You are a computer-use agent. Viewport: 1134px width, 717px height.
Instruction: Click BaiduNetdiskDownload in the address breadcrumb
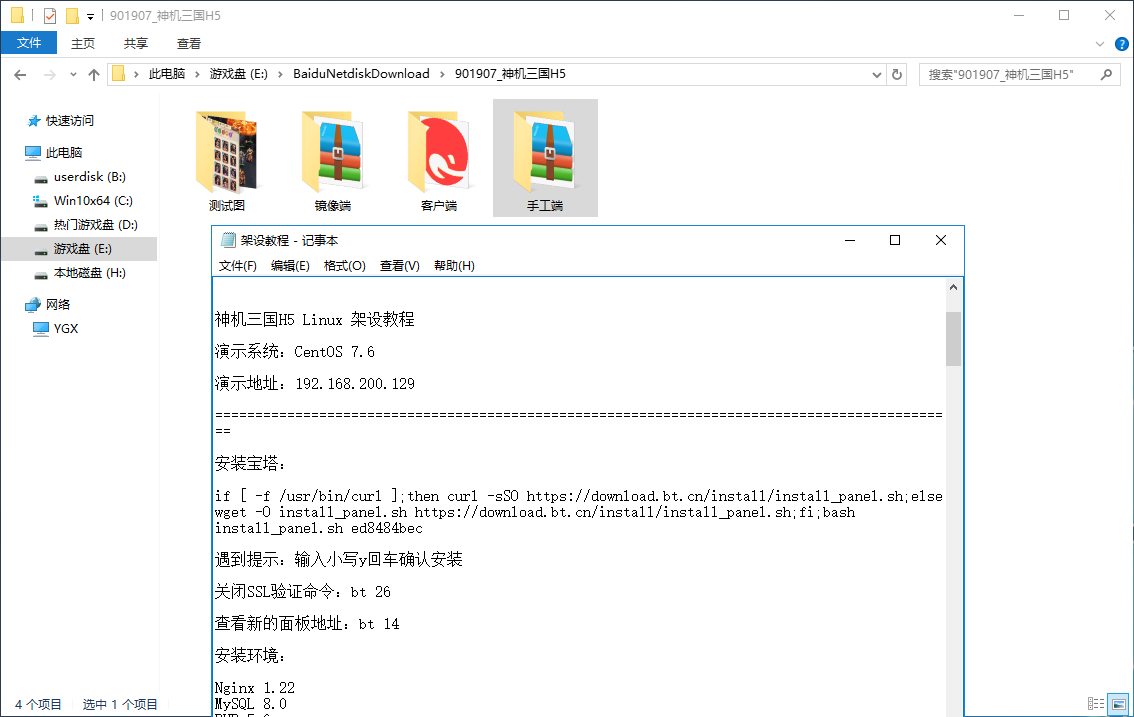pos(361,74)
